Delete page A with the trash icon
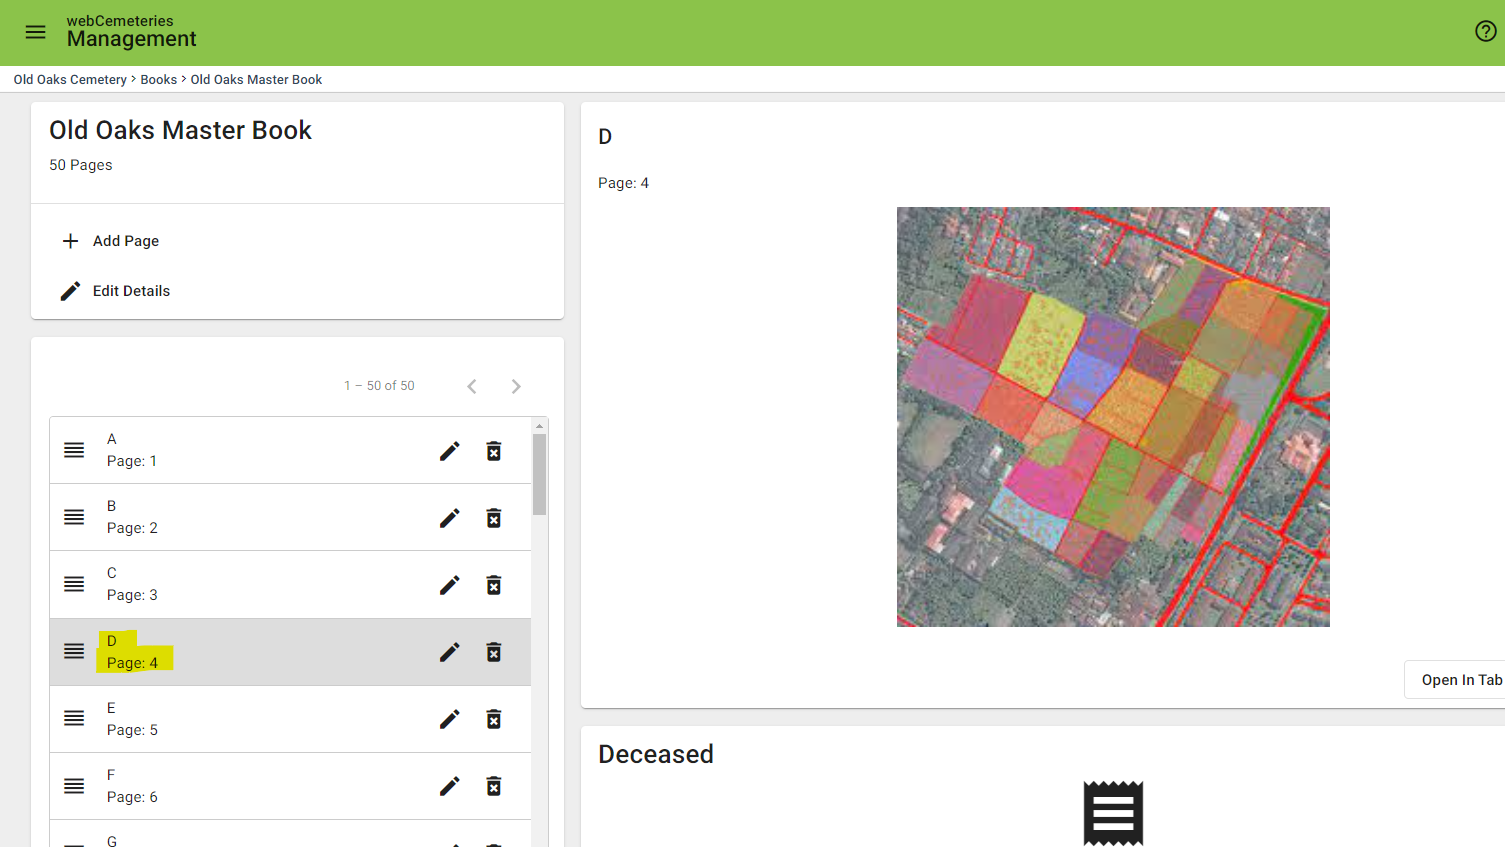Screen dimensions: 1505x847 pyautogui.click(x=494, y=451)
